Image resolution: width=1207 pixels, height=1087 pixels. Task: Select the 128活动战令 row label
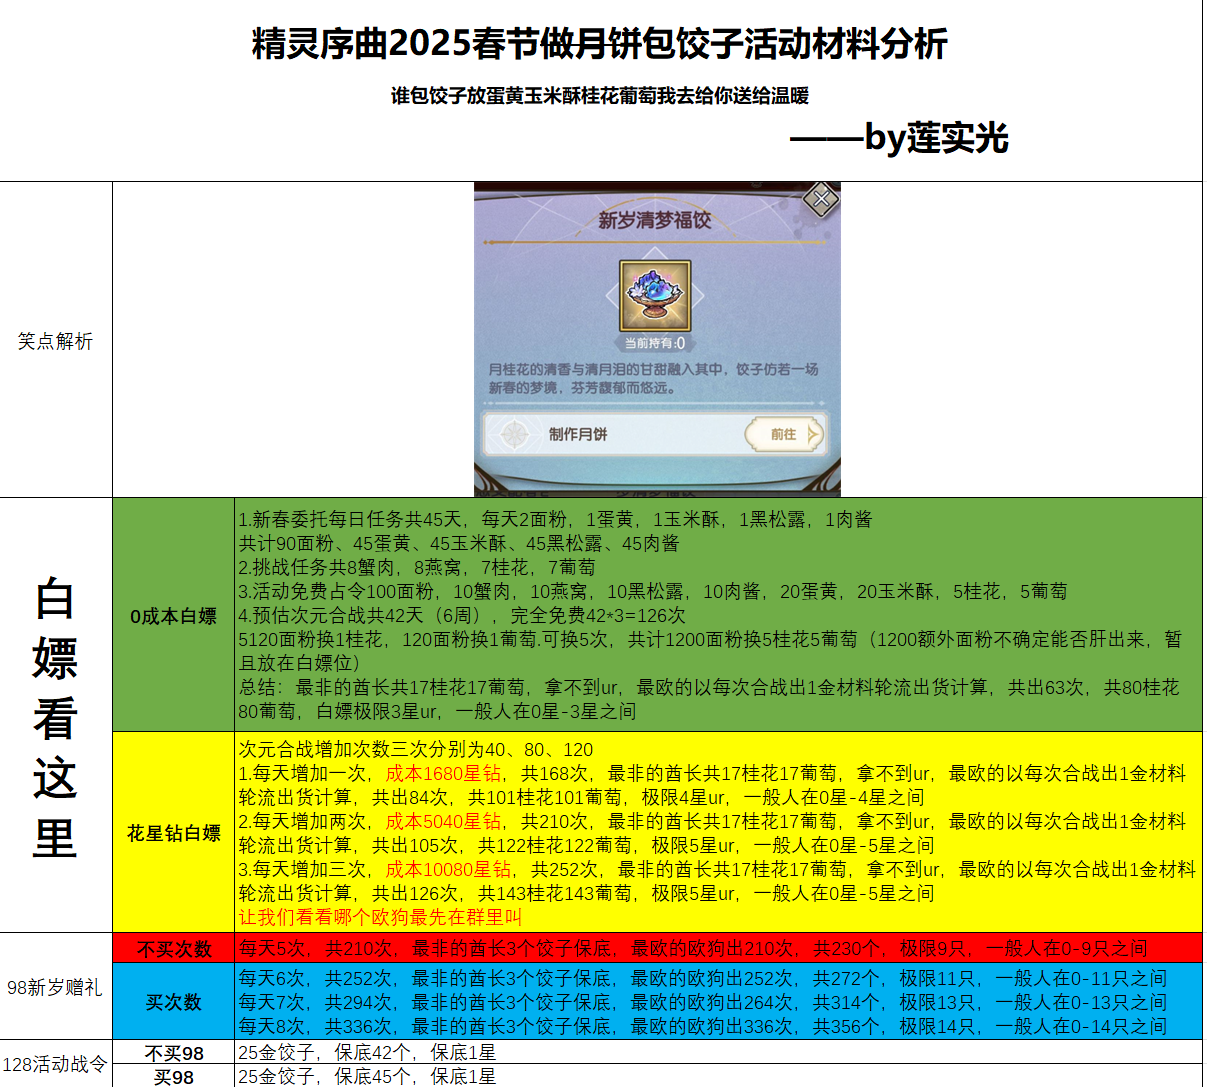(x=55, y=1064)
